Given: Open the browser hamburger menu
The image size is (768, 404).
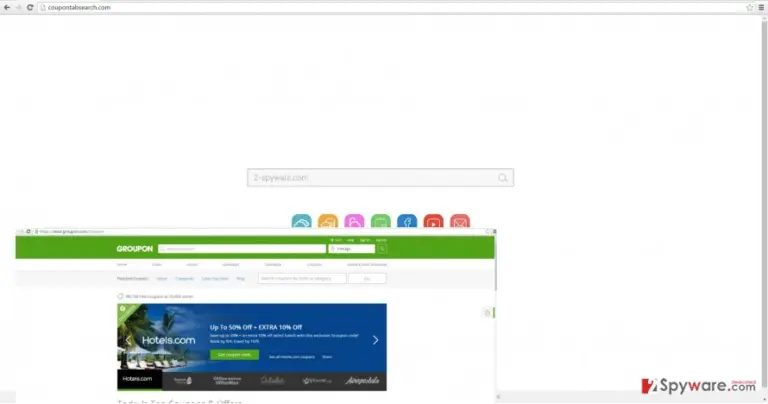Looking at the screenshot, I should (x=761, y=7).
